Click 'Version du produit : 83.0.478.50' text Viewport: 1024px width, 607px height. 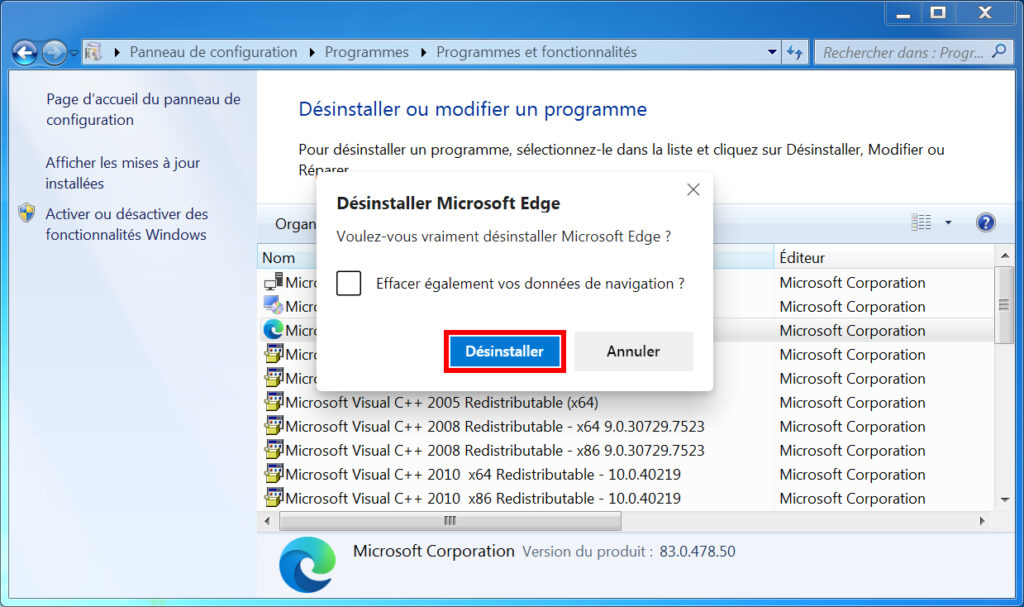pos(628,551)
